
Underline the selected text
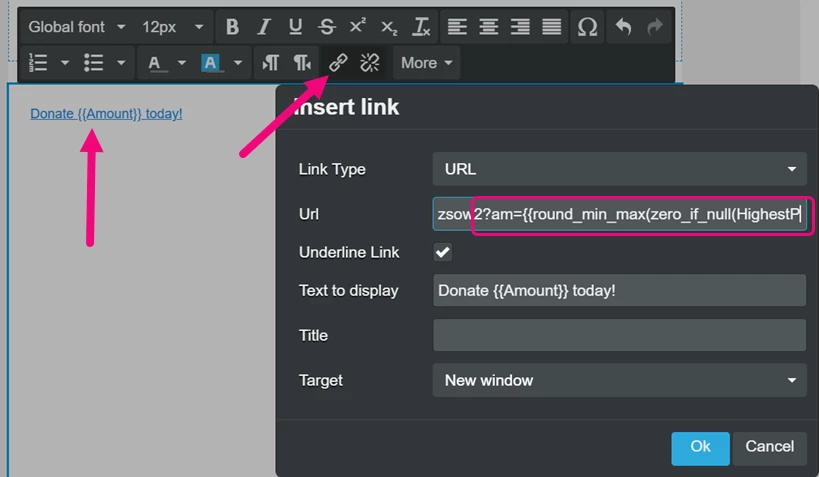click(x=295, y=27)
